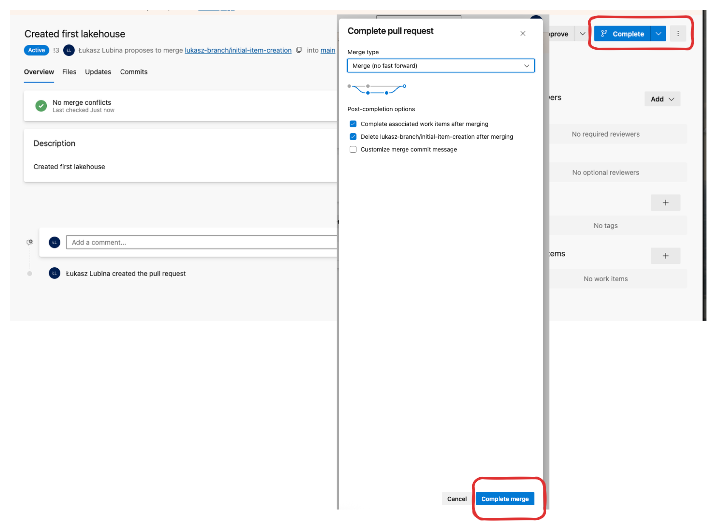This screenshot has height=529, width=716.
Task: Click the copy branch name icon
Action: (299, 50)
